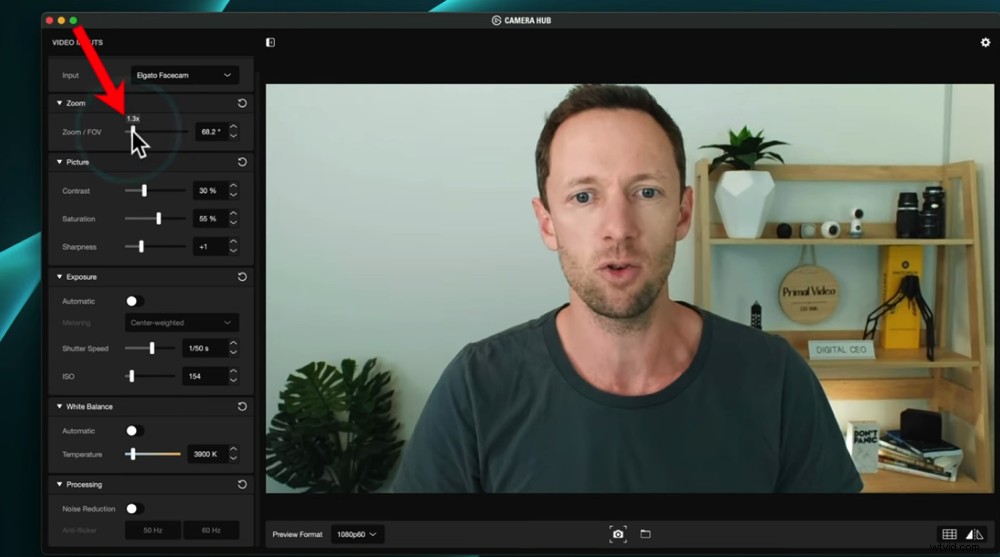Click the Sharpness slider handle
Image resolution: width=1000 pixels, height=557 pixels.
(x=142, y=246)
